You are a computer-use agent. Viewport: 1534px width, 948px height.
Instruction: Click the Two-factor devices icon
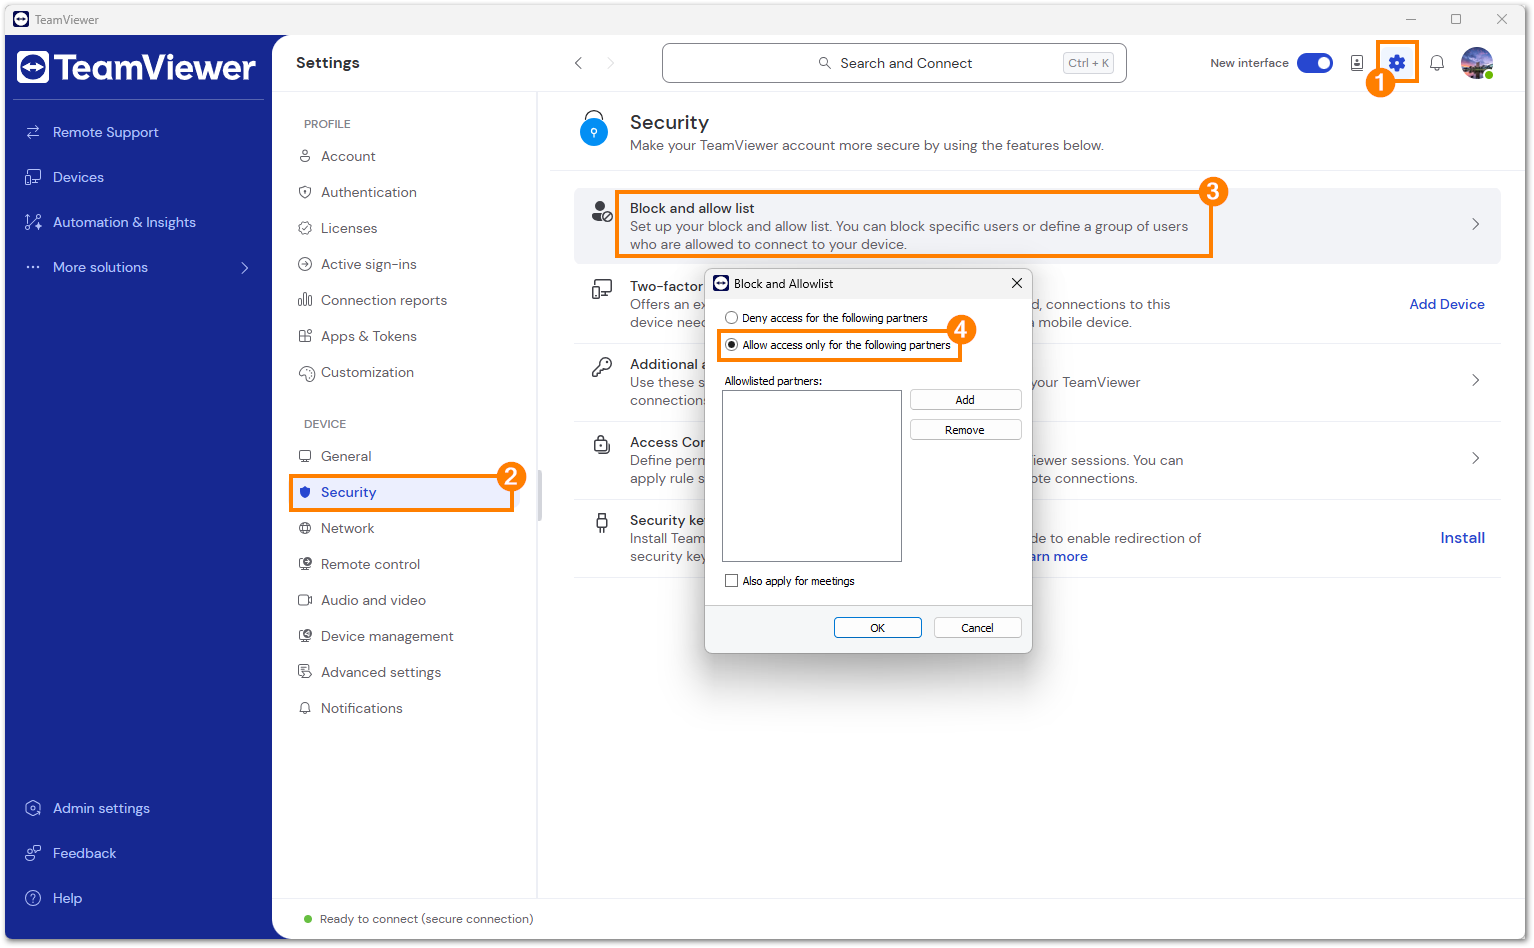(x=602, y=290)
